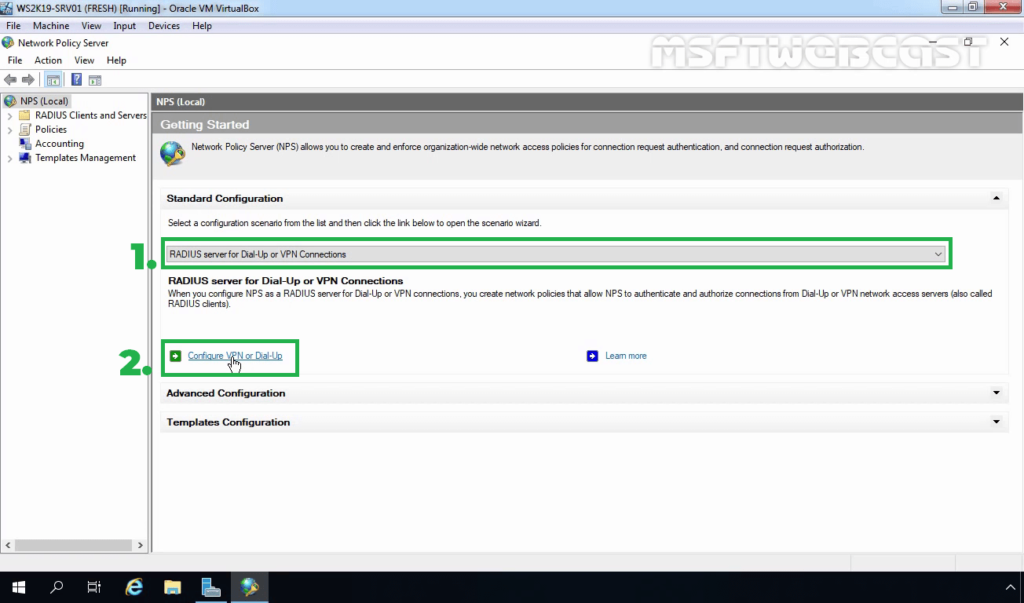
Task: Expand Templates Management tree node
Action: point(10,158)
